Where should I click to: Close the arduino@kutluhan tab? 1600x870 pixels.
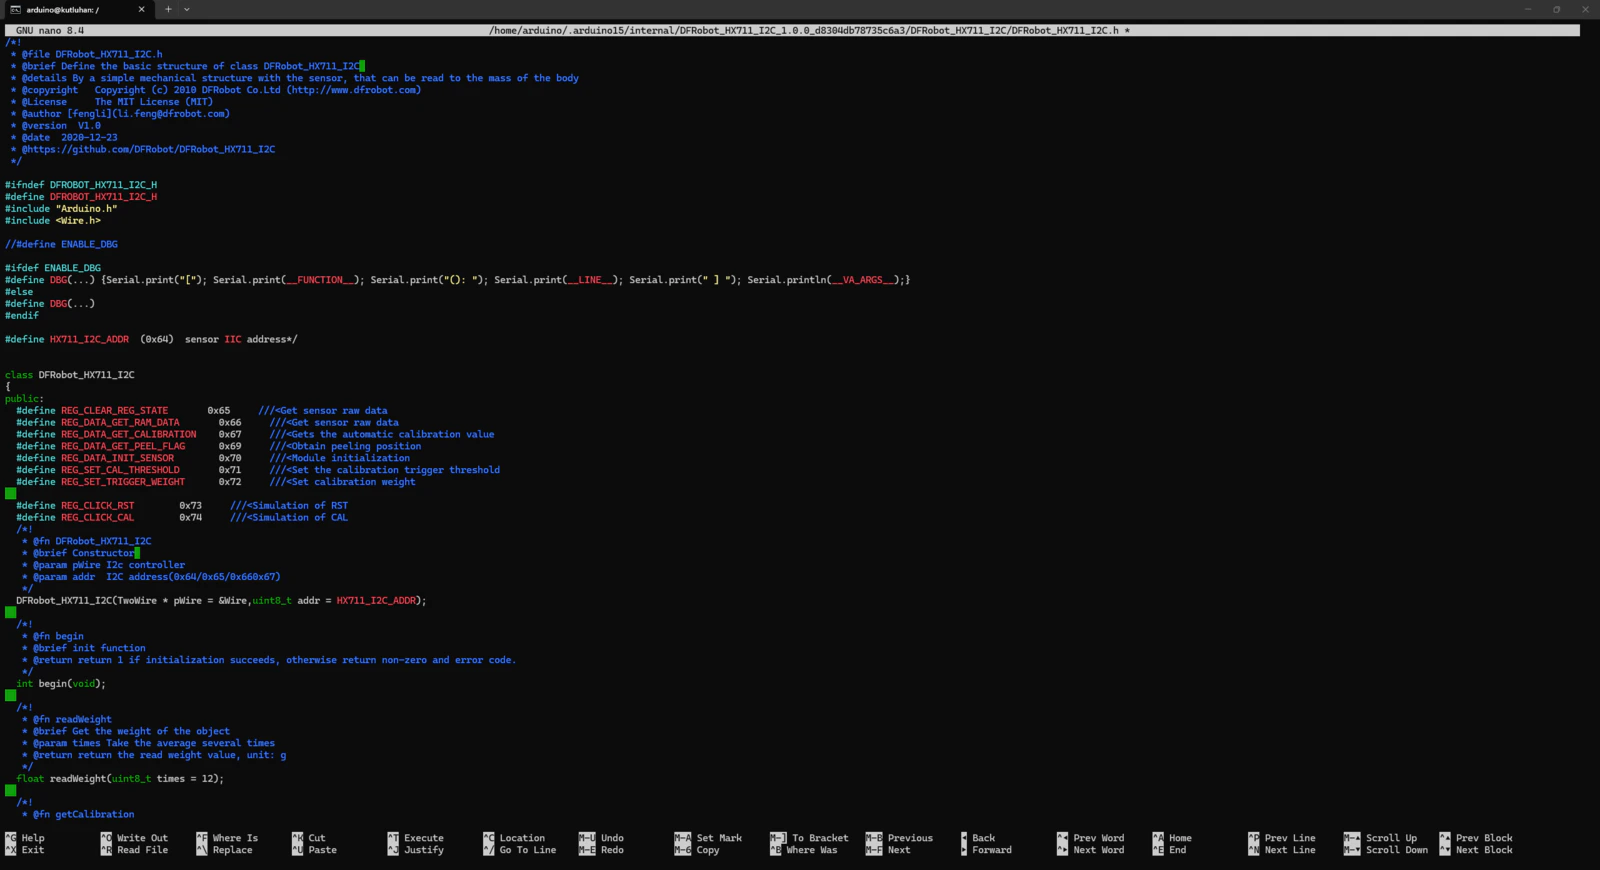click(x=141, y=9)
